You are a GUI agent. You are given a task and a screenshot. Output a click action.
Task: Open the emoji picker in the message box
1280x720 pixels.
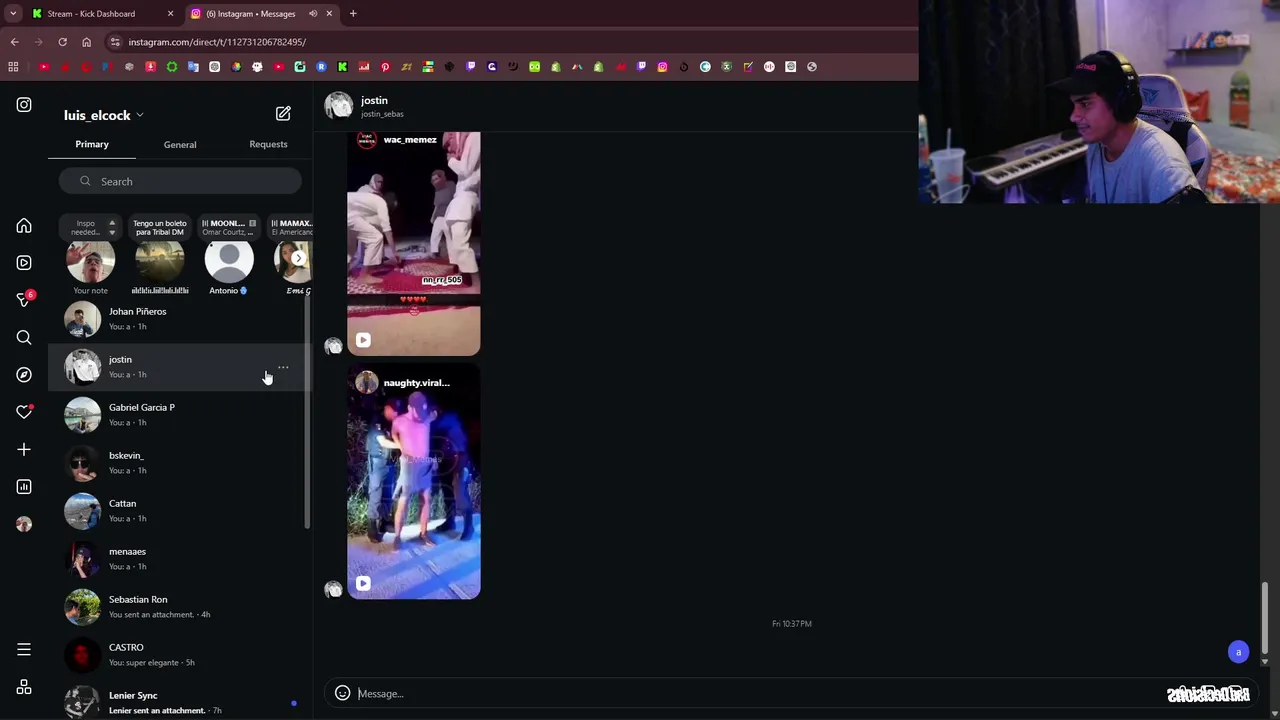pos(342,693)
